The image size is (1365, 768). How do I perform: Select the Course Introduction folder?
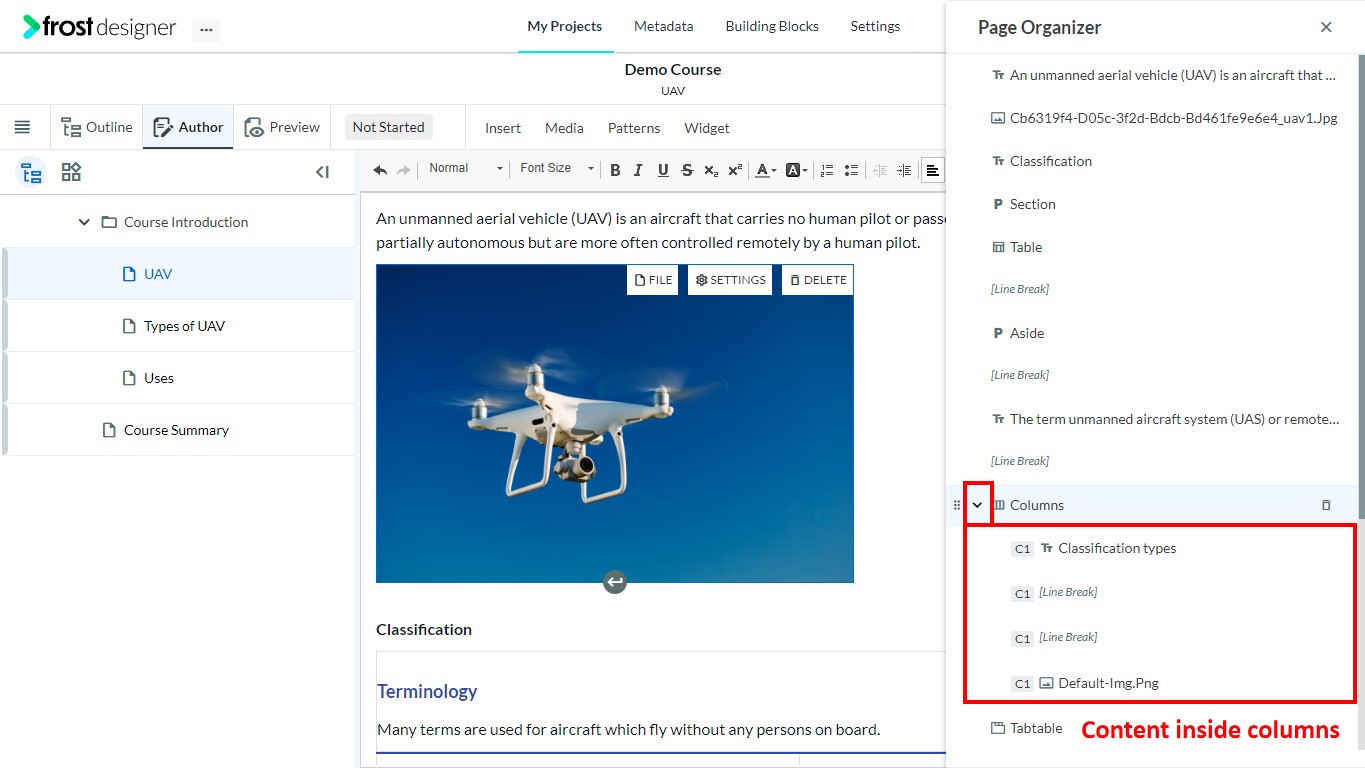pos(186,222)
